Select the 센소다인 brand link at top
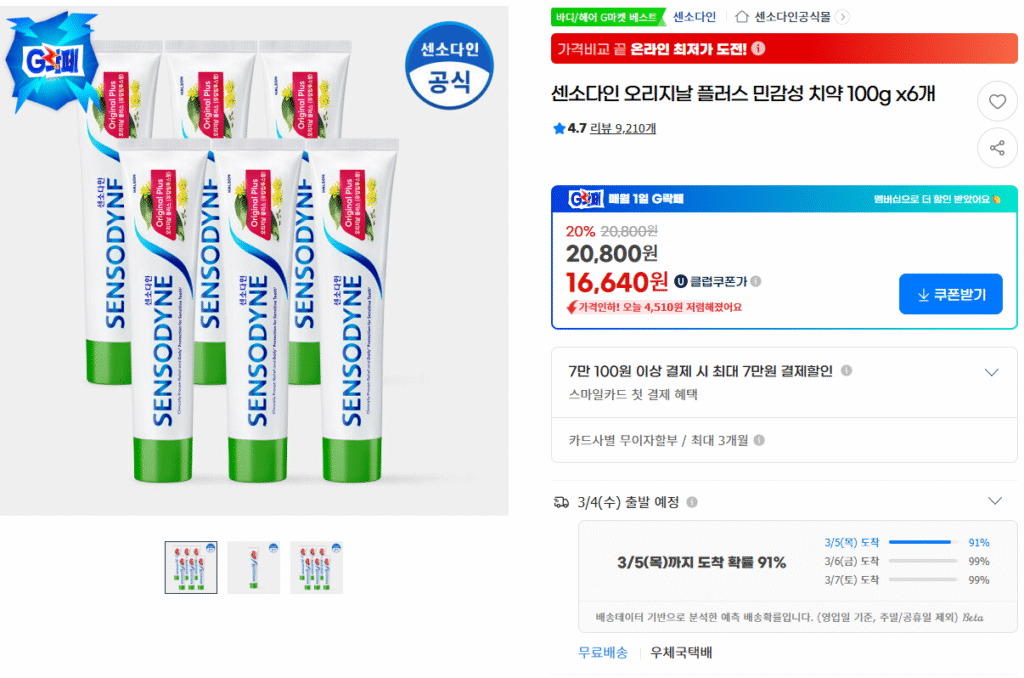 coord(695,16)
